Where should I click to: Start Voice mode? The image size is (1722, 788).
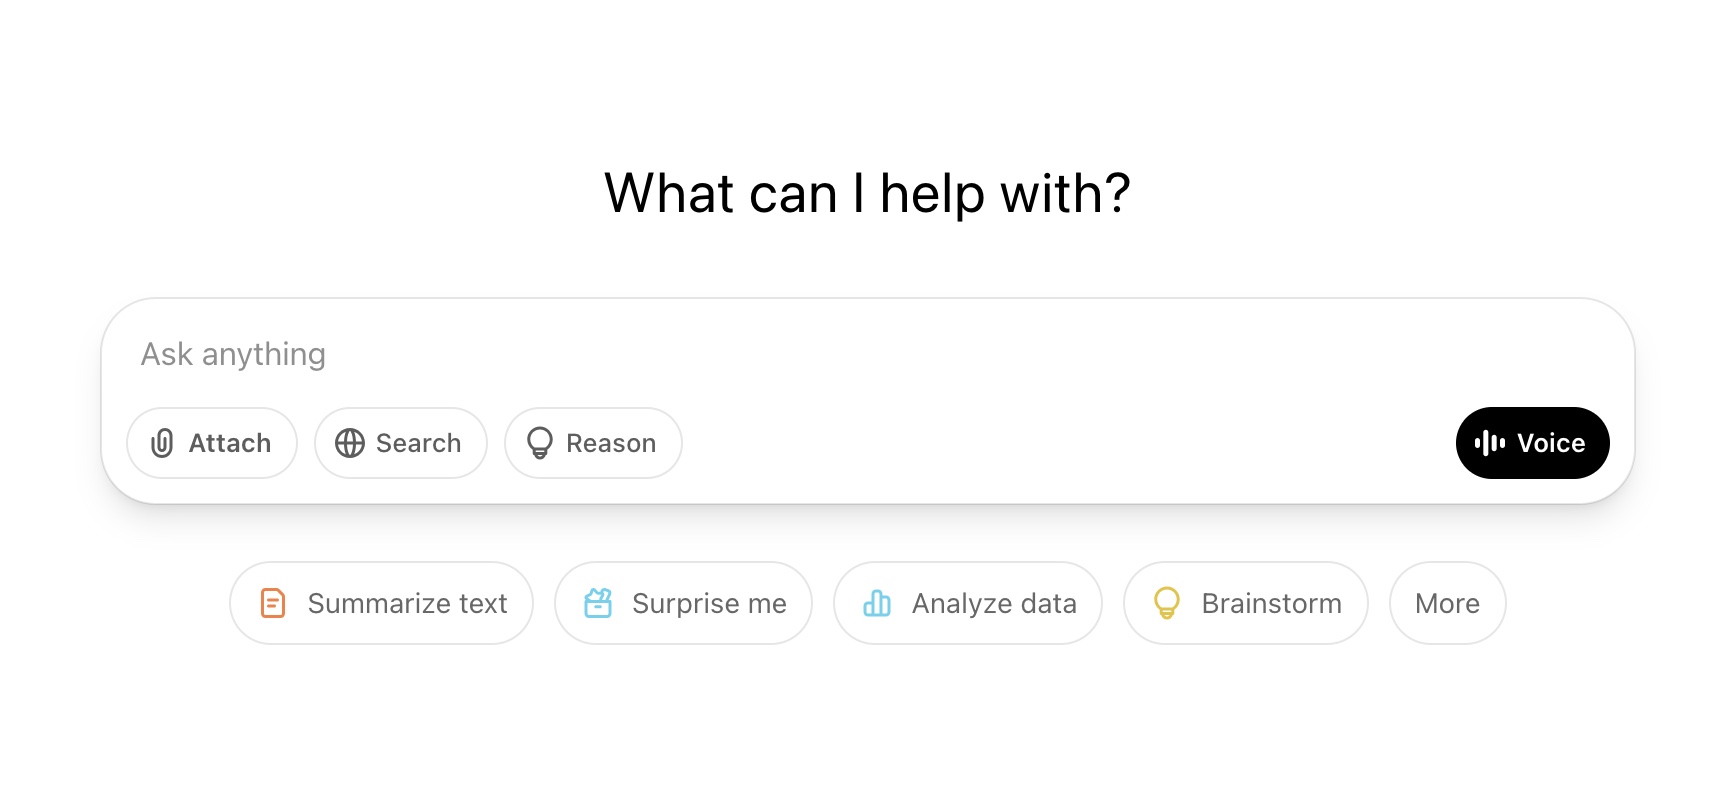pyautogui.click(x=1532, y=443)
